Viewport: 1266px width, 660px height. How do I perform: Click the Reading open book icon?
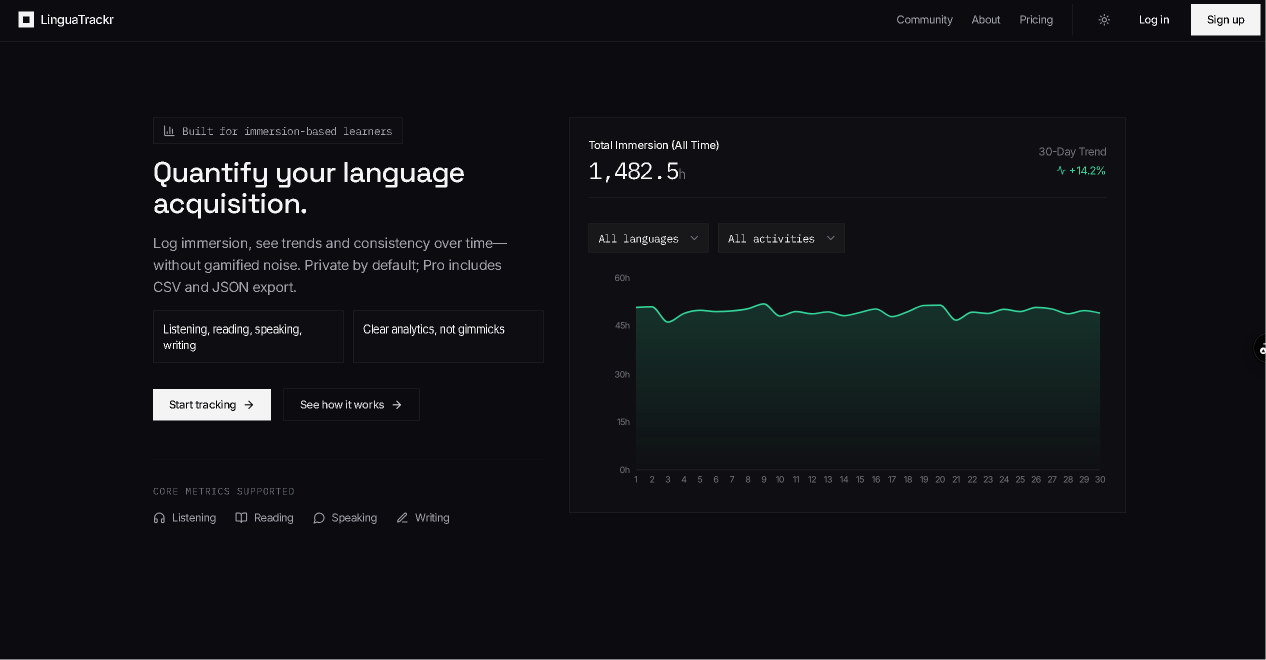coord(241,518)
